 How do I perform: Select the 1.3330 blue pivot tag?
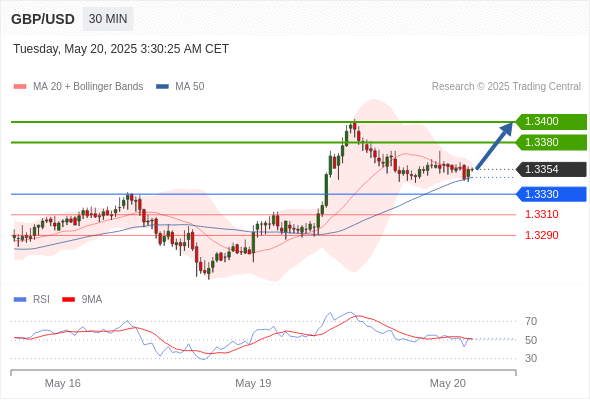point(551,194)
